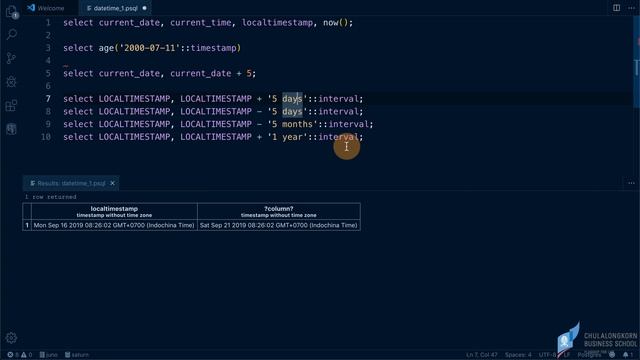Click the saturn database status bar item
Viewport: 640px width, 360px height.
(x=77, y=355)
